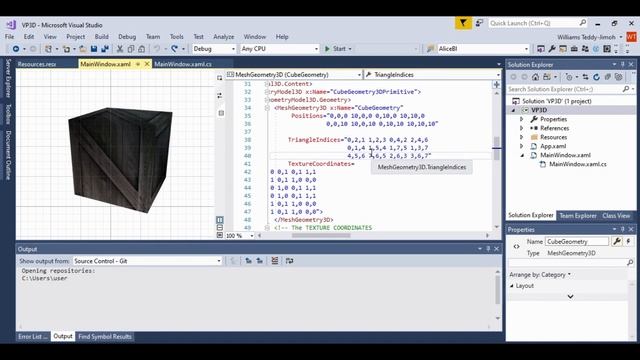Click the swap panes icon in designer
The image size is (640, 360).
220,96
